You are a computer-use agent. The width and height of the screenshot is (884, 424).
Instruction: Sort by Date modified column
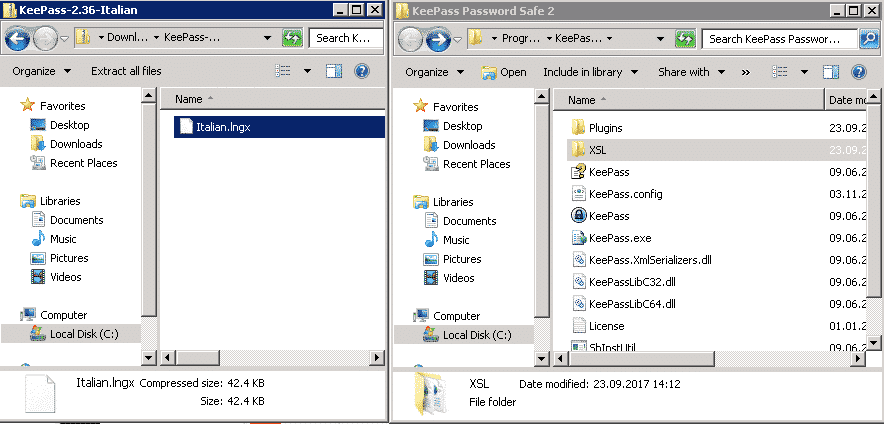[846, 100]
